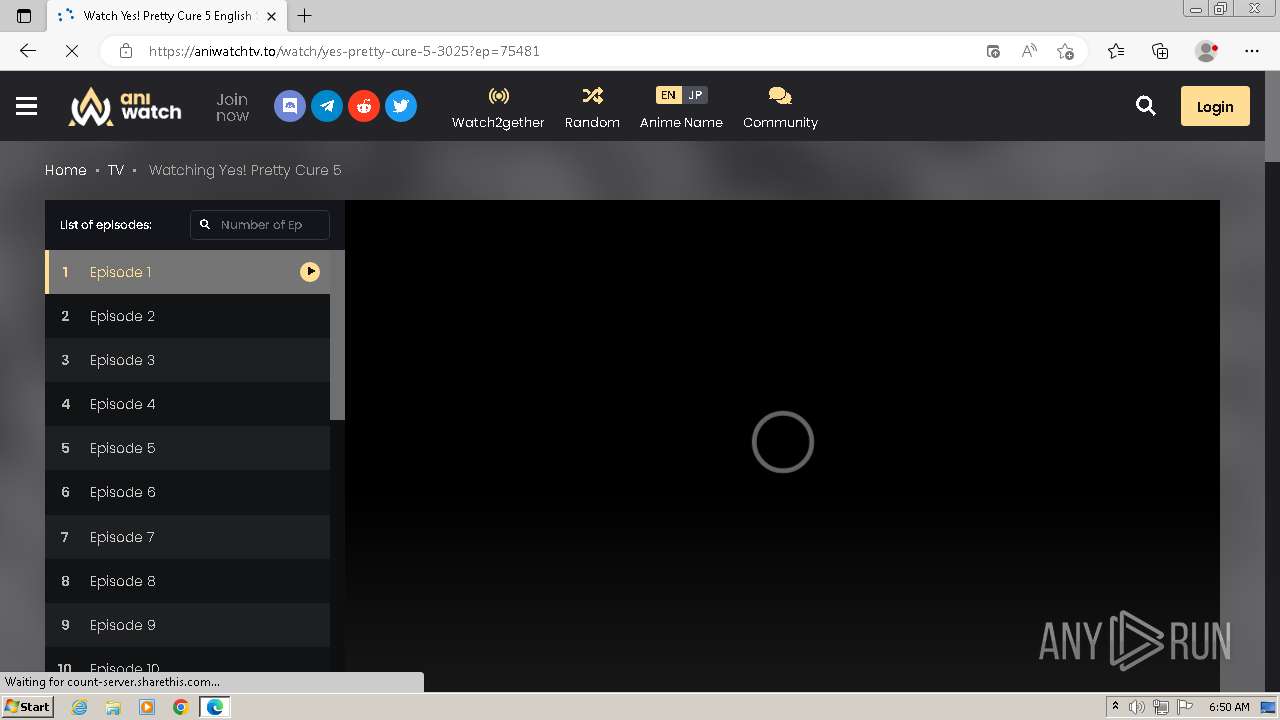Open the Read aloud icon
The width and height of the screenshot is (1280, 720).
click(x=1029, y=51)
